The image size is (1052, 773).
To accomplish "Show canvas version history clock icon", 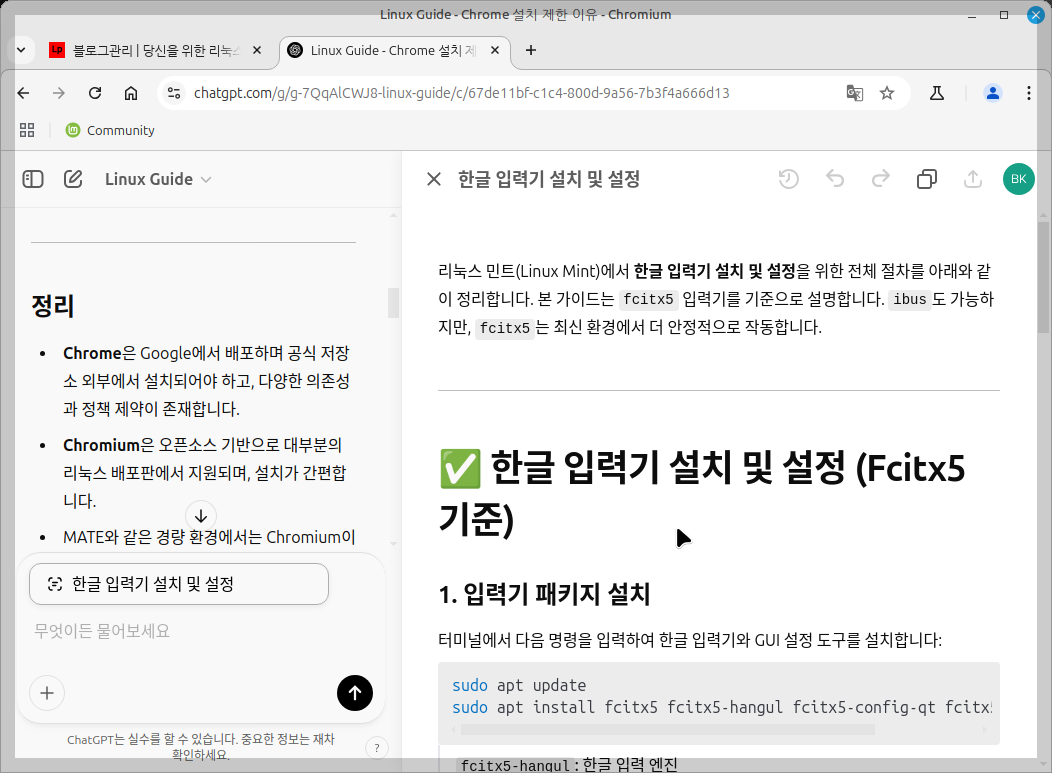I will point(788,179).
